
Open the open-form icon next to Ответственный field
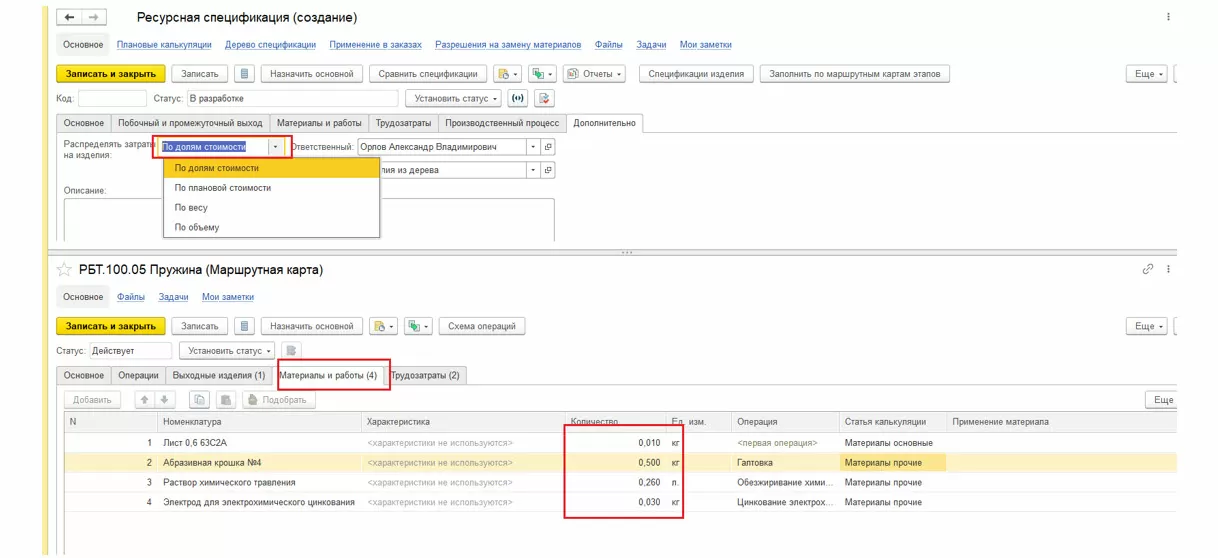coord(548,147)
